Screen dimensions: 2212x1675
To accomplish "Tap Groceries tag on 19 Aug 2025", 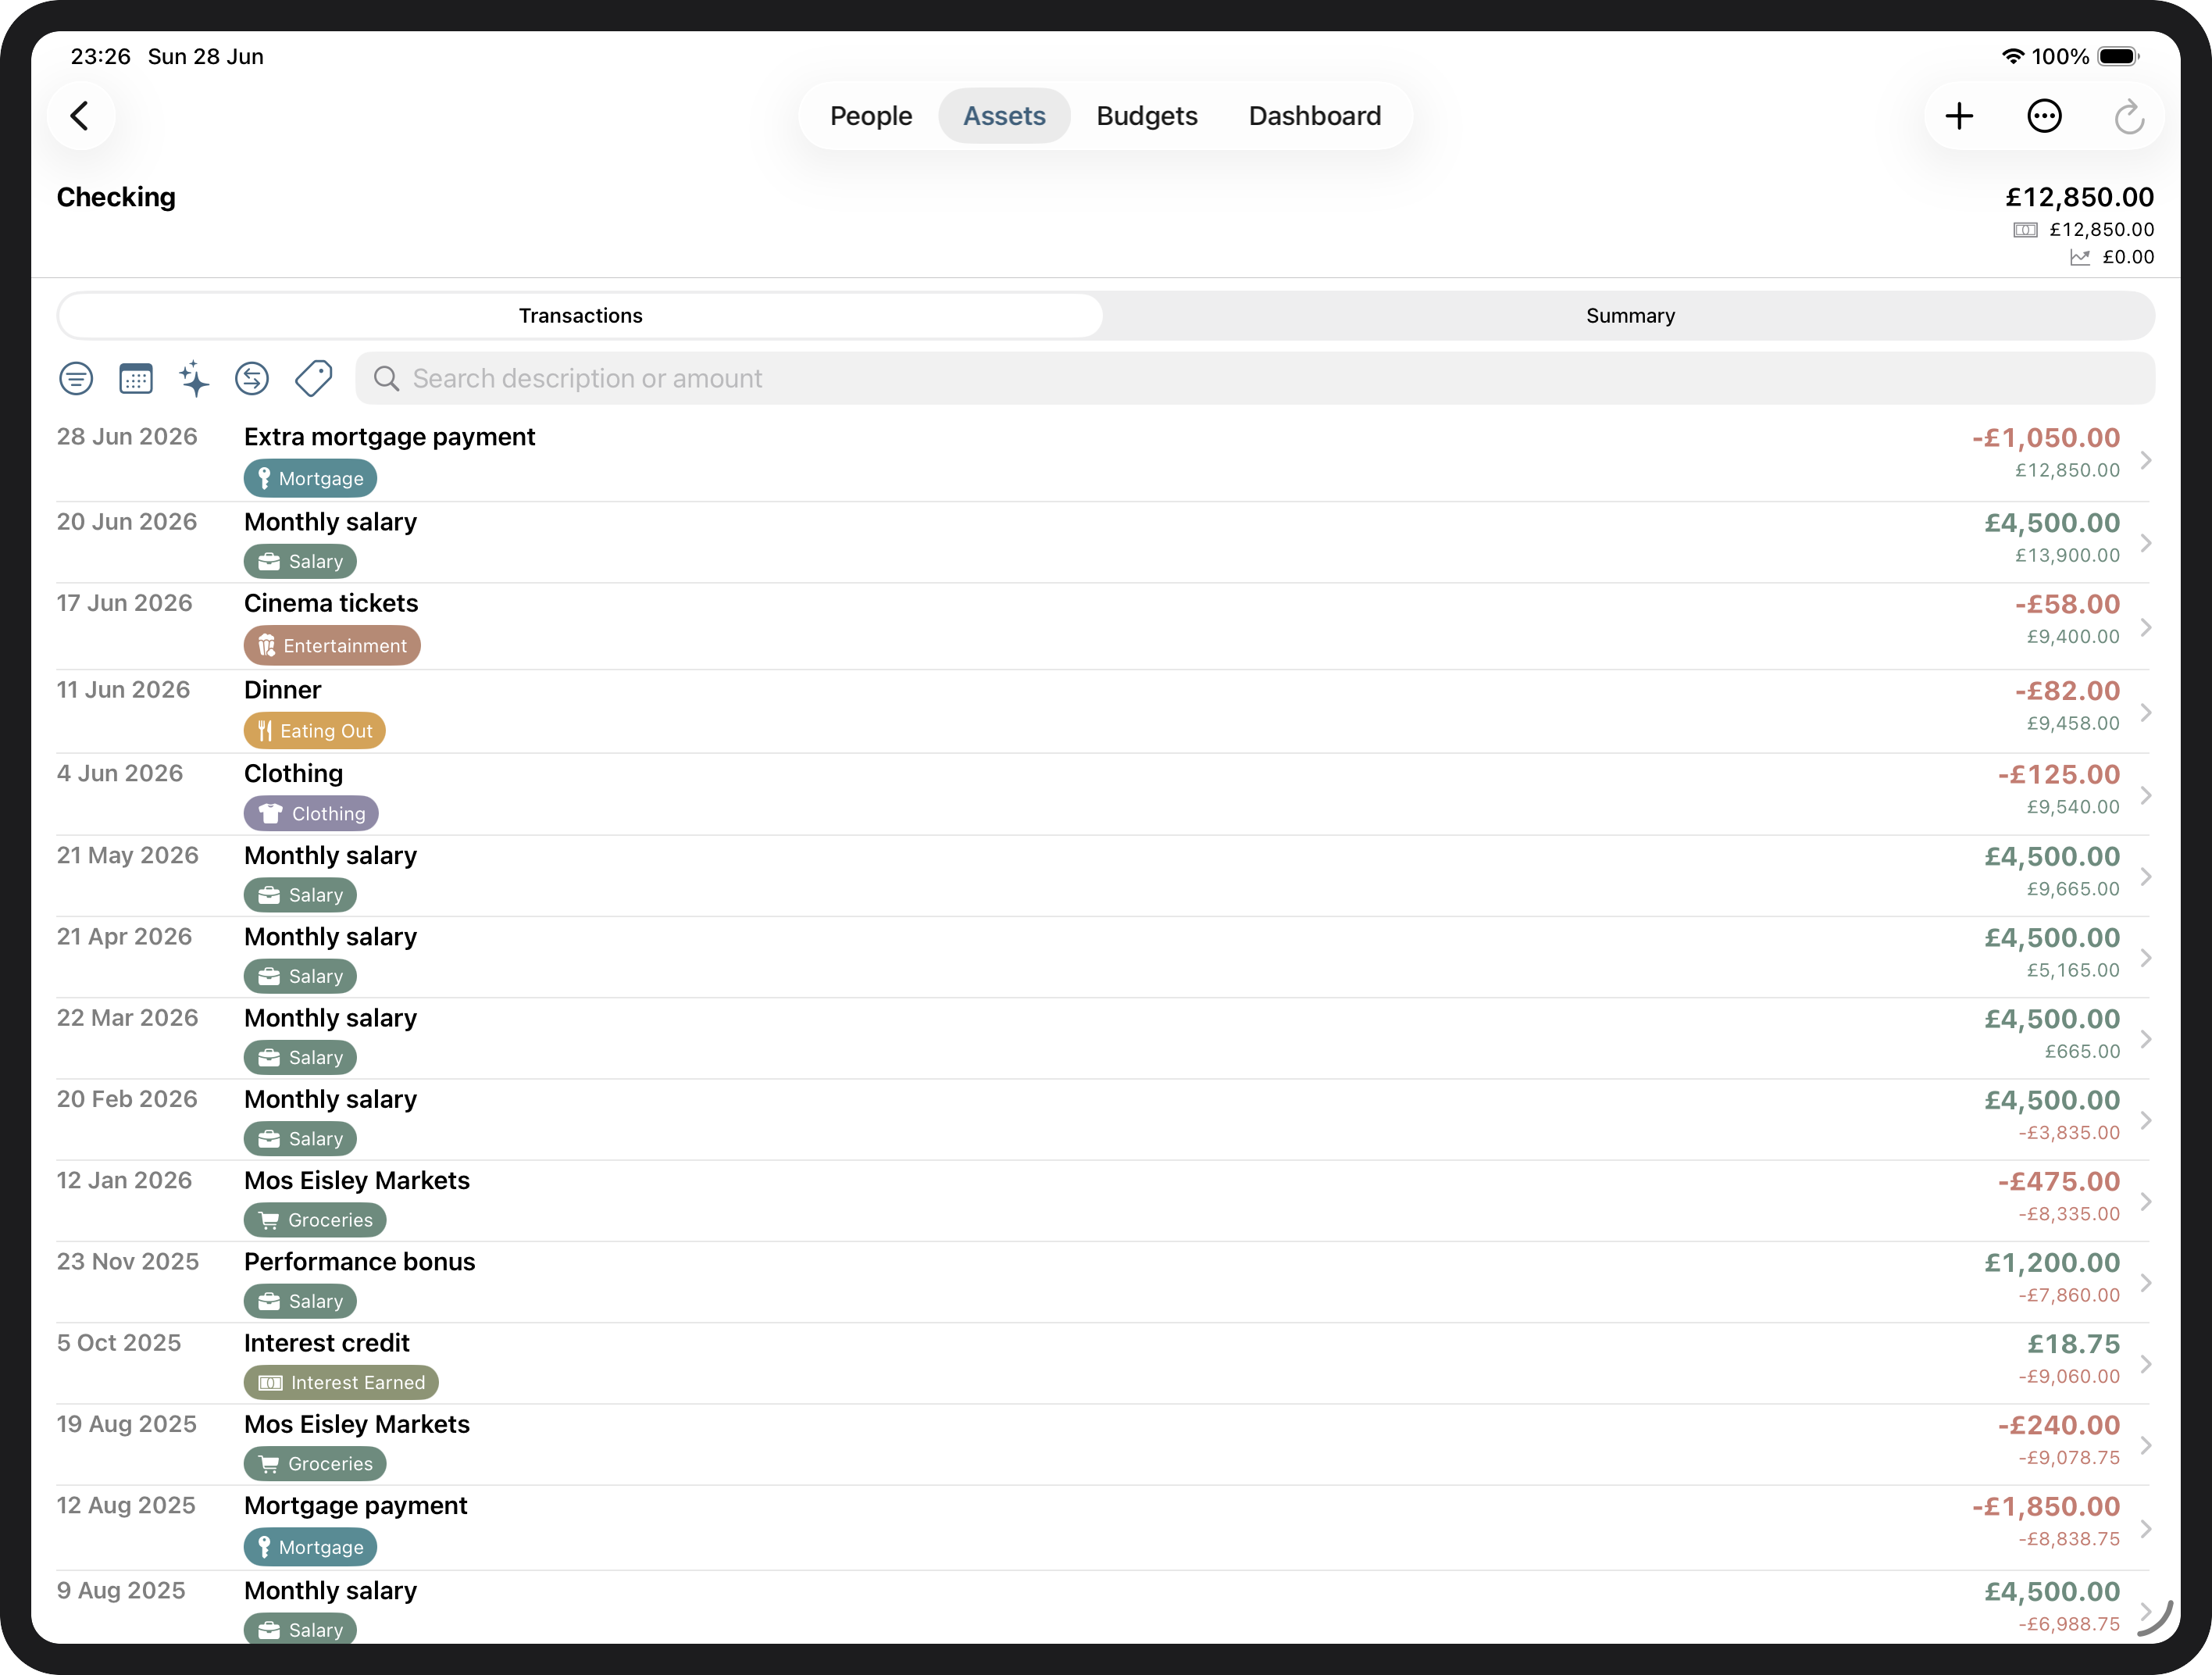I will (x=315, y=1463).
